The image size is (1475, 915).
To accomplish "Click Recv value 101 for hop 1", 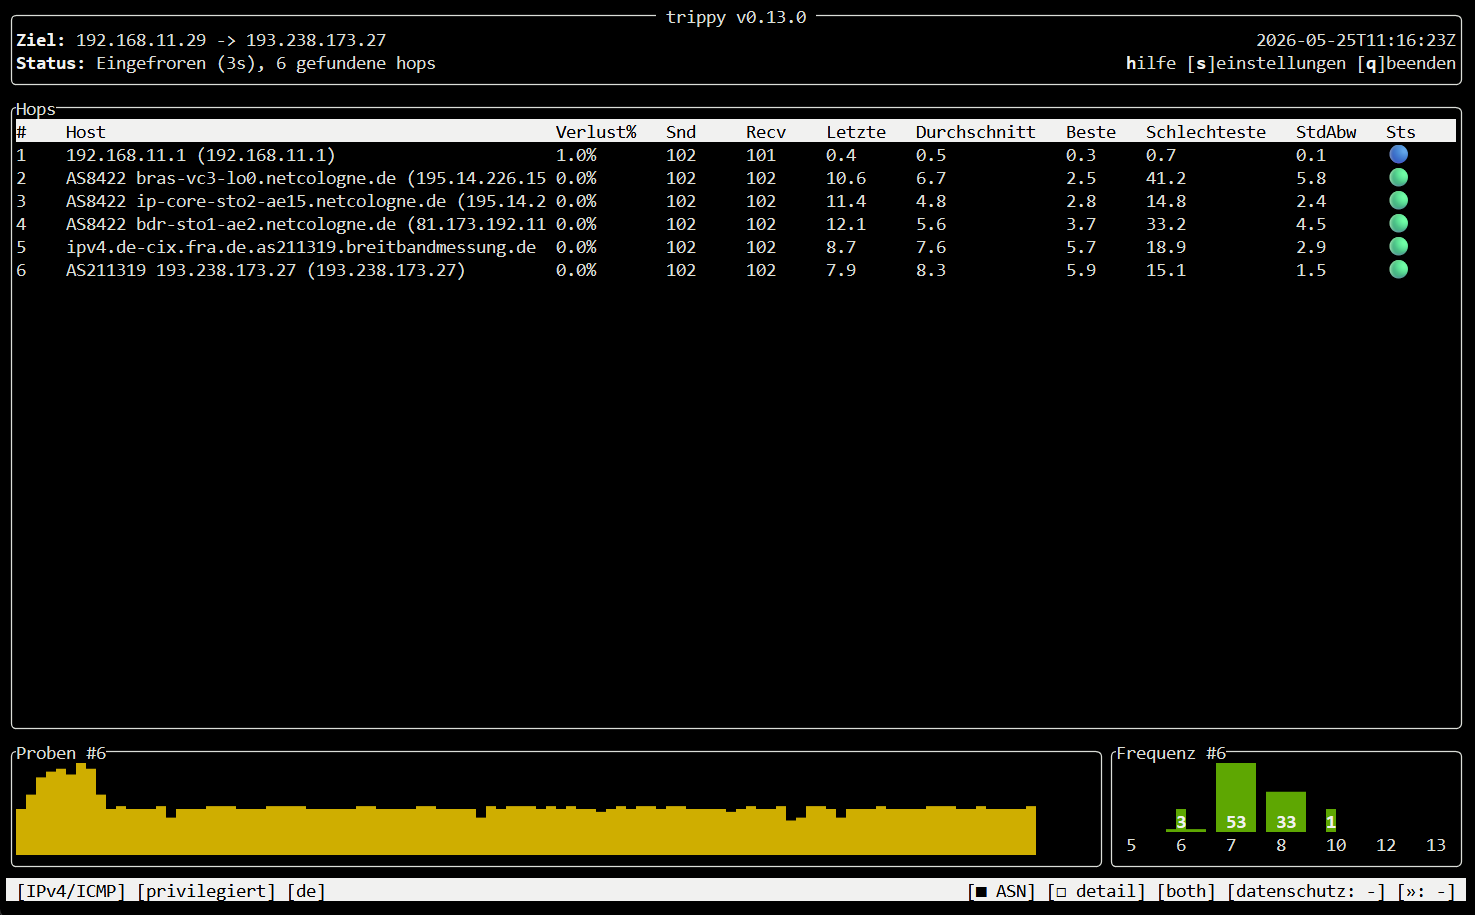I will (x=761, y=155).
